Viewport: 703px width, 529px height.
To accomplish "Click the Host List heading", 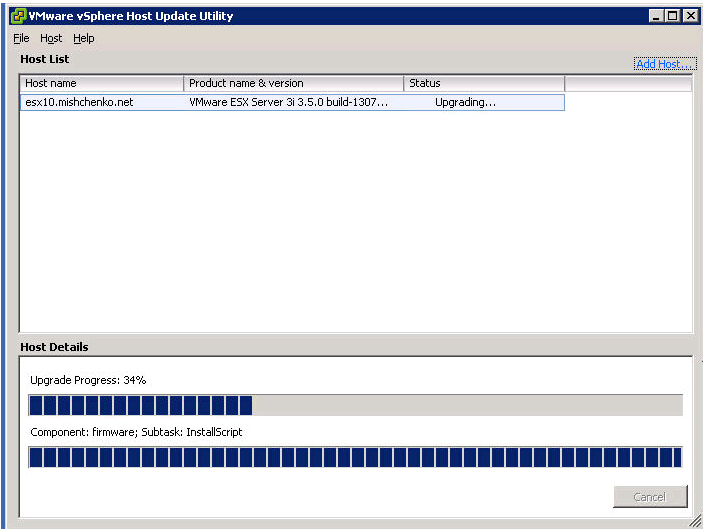I will (44, 59).
